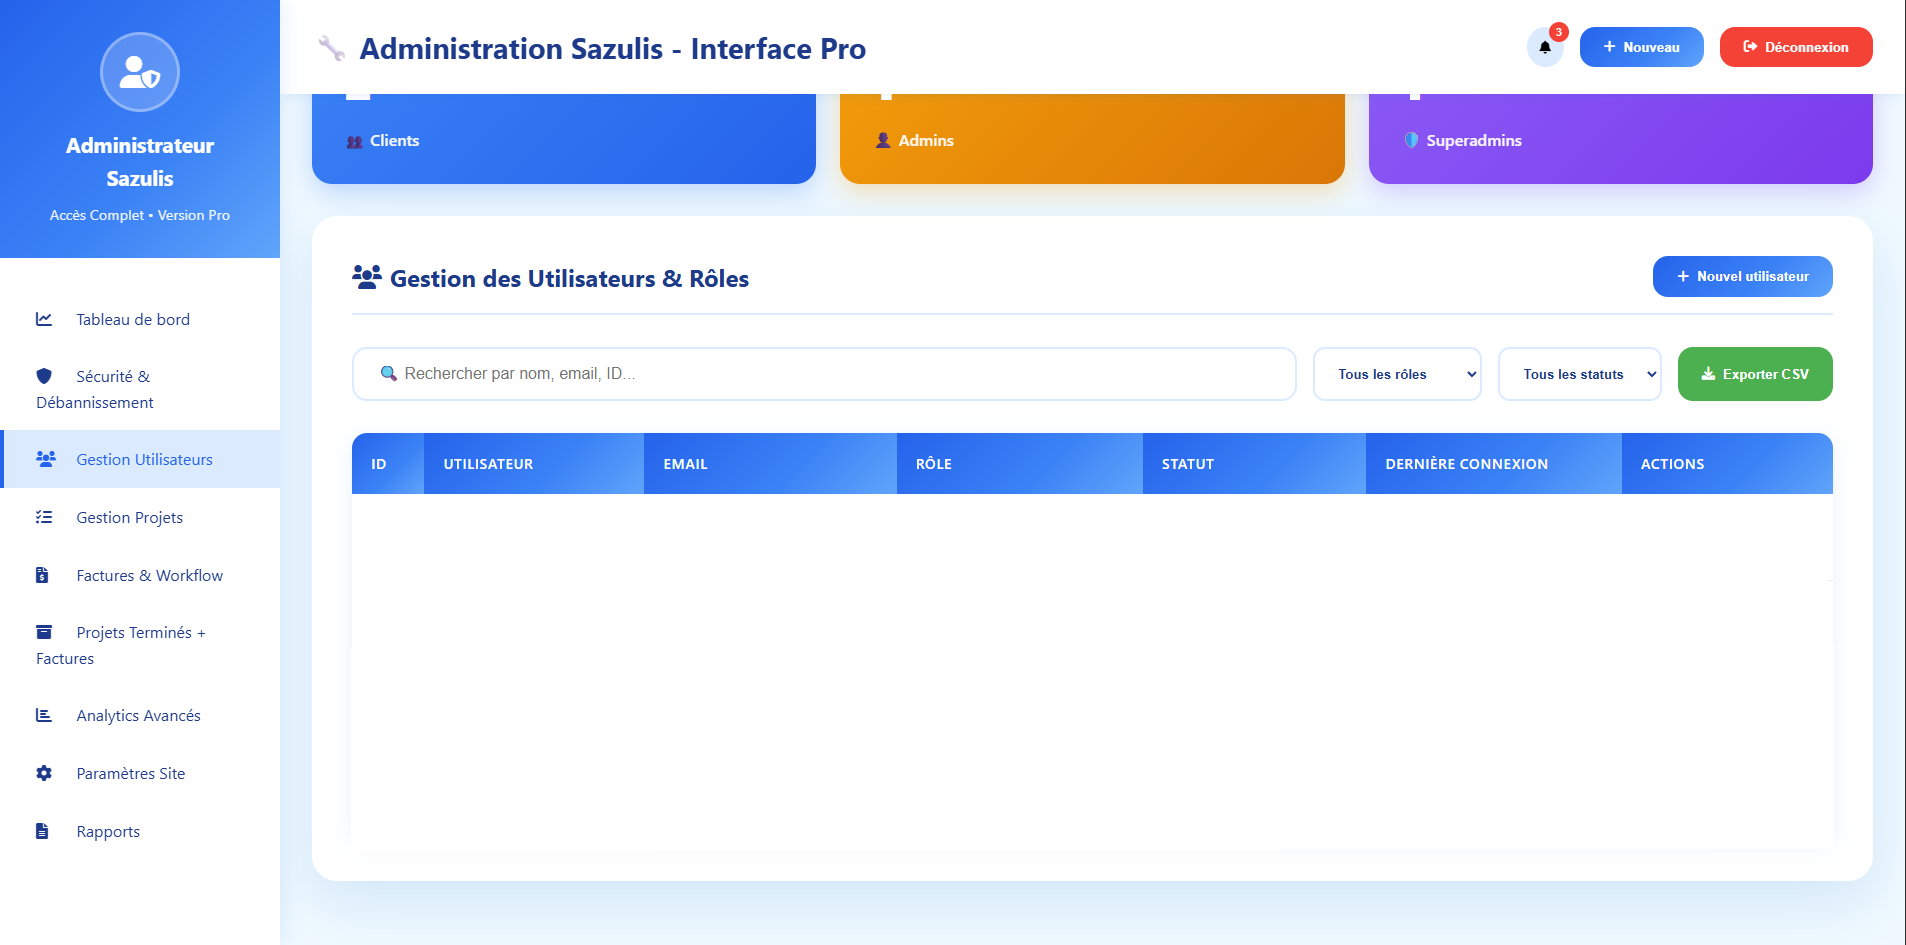
Task: Click the Gestion Projets list icon
Action: [x=44, y=517]
